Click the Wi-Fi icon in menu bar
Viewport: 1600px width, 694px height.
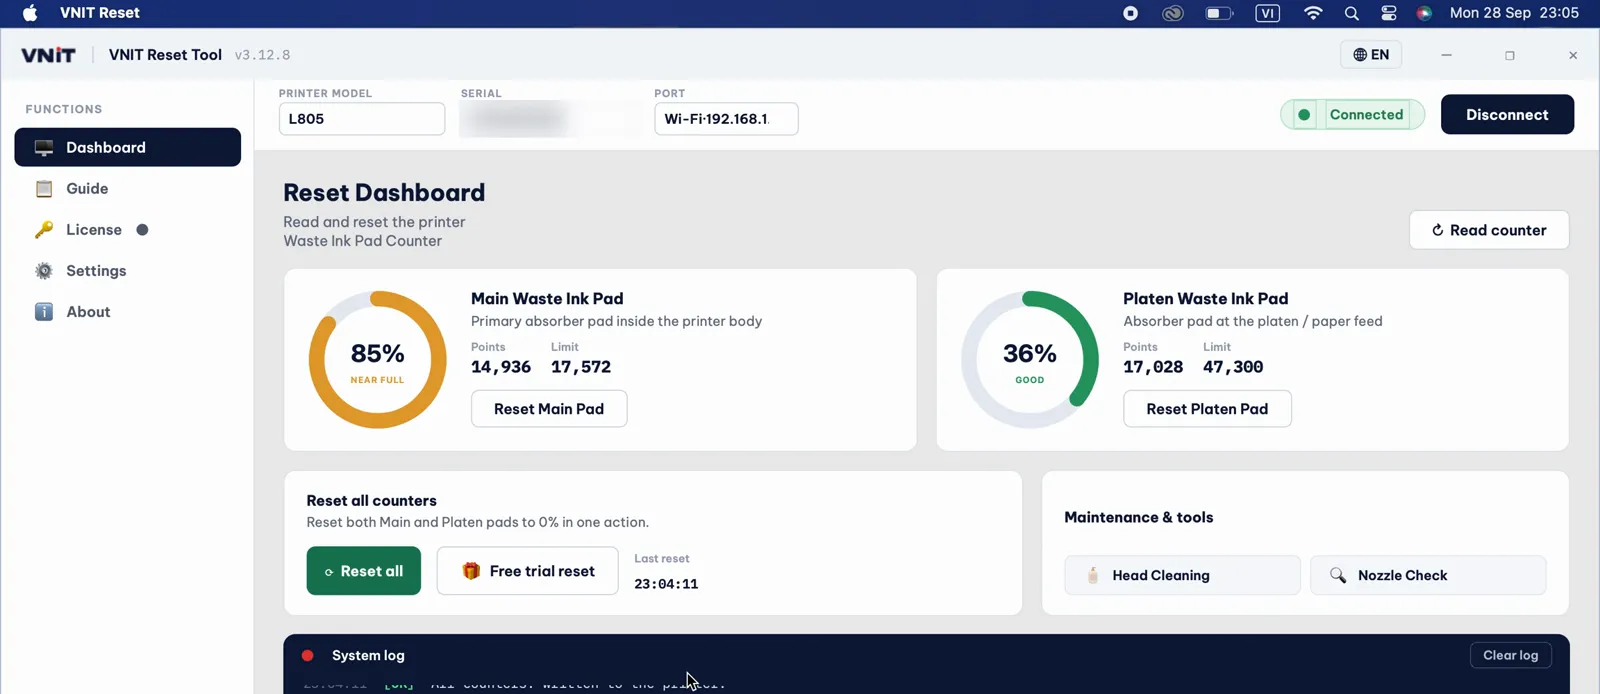tap(1313, 13)
